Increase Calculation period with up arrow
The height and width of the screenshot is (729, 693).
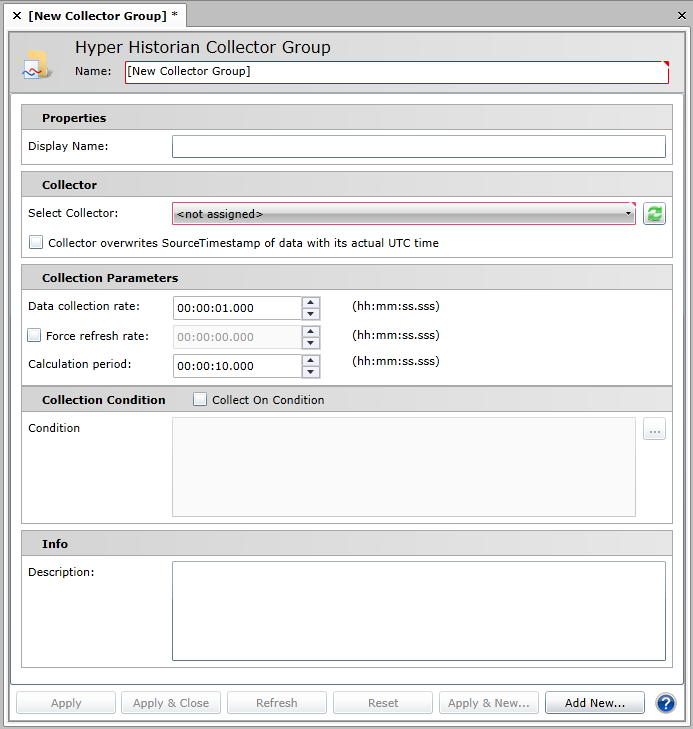point(311,360)
